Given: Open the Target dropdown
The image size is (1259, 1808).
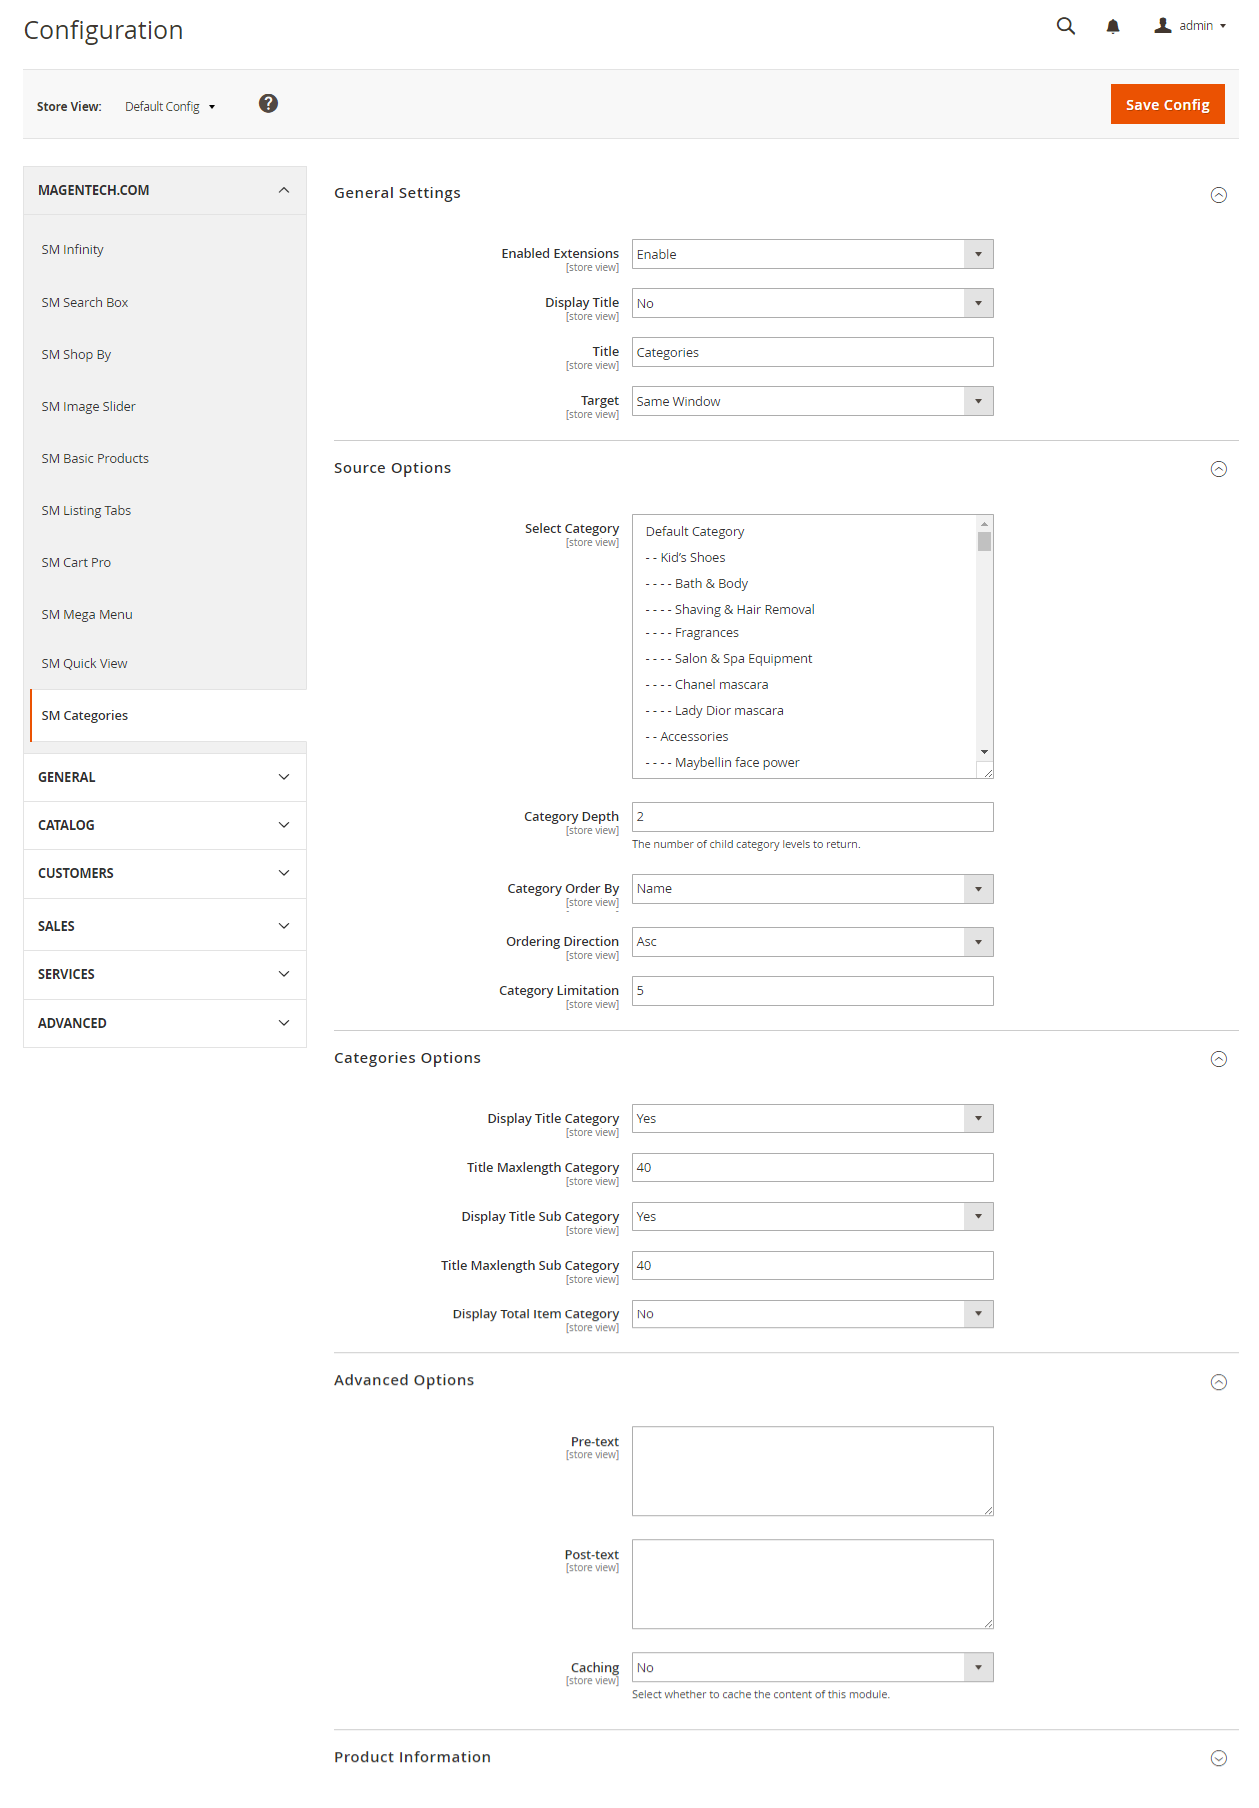Looking at the screenshot, I should click(x=812, y=401).
